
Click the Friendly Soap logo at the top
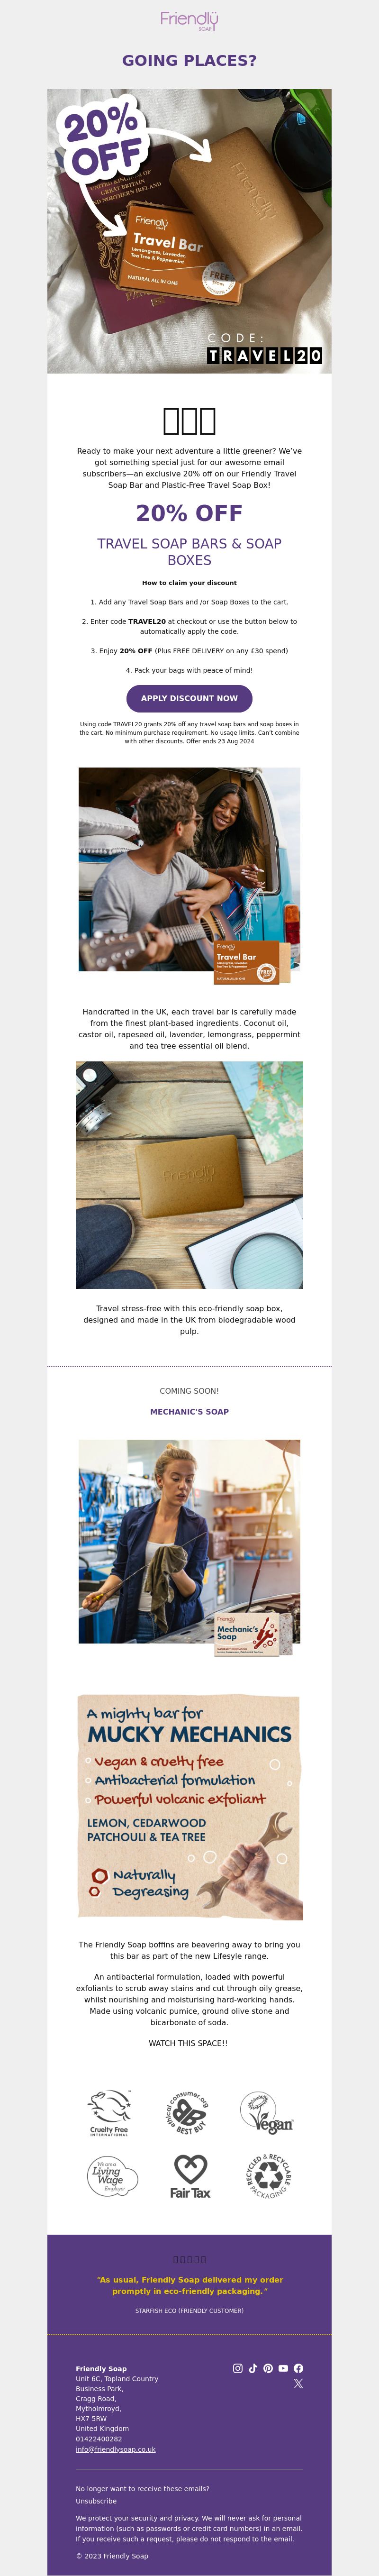pyautogui.click(x=189, y=21)
